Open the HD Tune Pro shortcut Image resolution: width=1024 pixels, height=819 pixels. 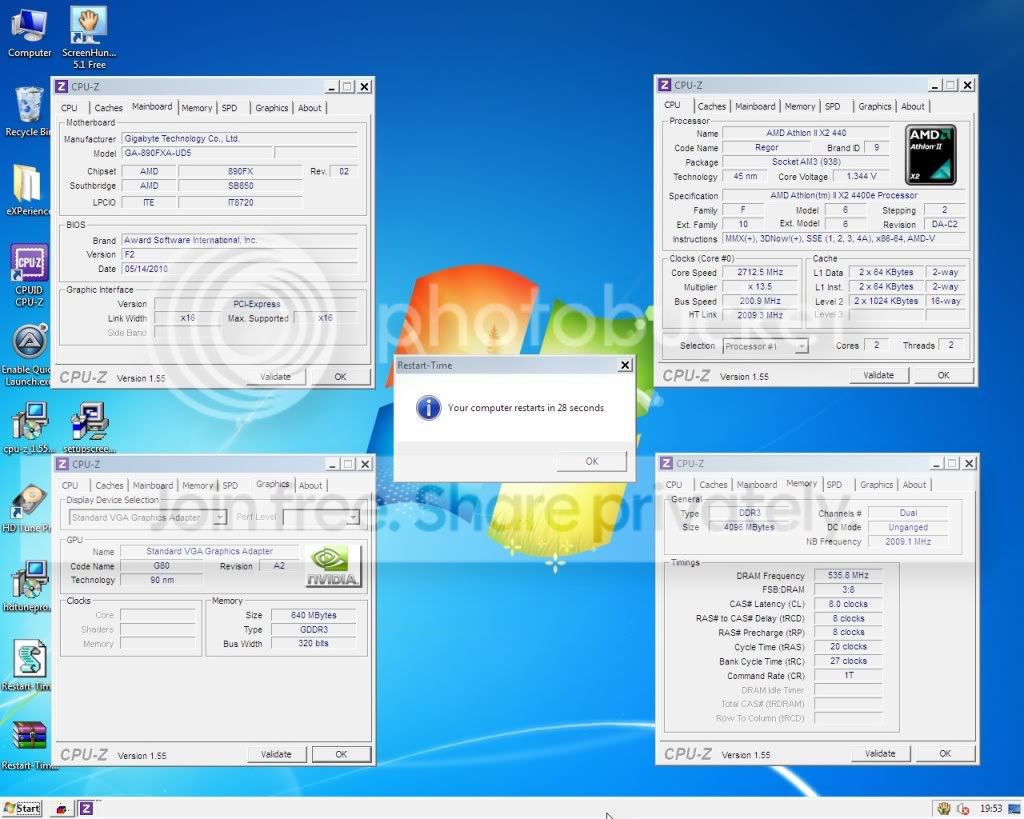click(27, 508)
